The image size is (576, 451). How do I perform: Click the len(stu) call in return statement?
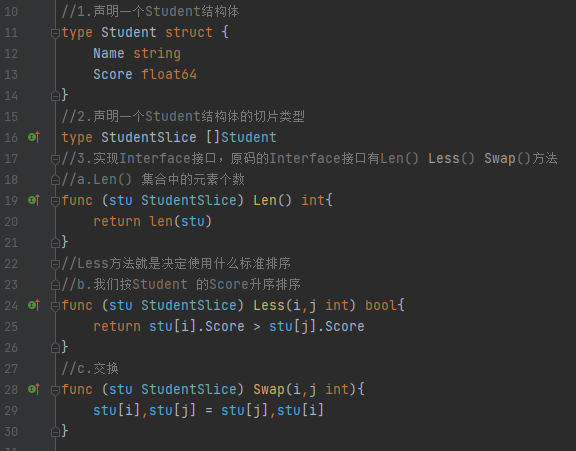[180, 221]
